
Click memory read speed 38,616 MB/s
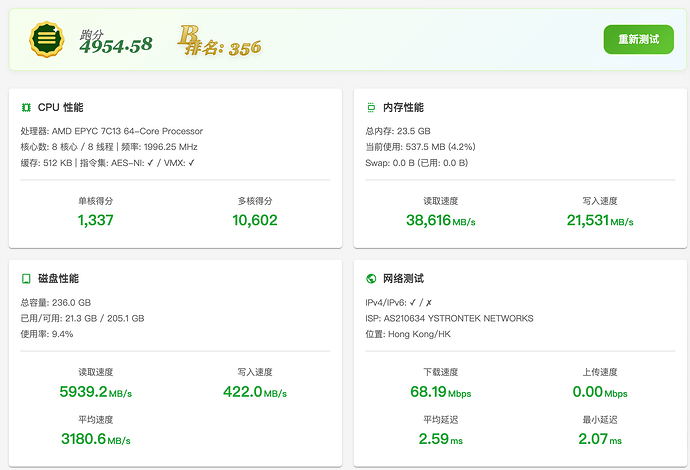click(x=440, y=220)
